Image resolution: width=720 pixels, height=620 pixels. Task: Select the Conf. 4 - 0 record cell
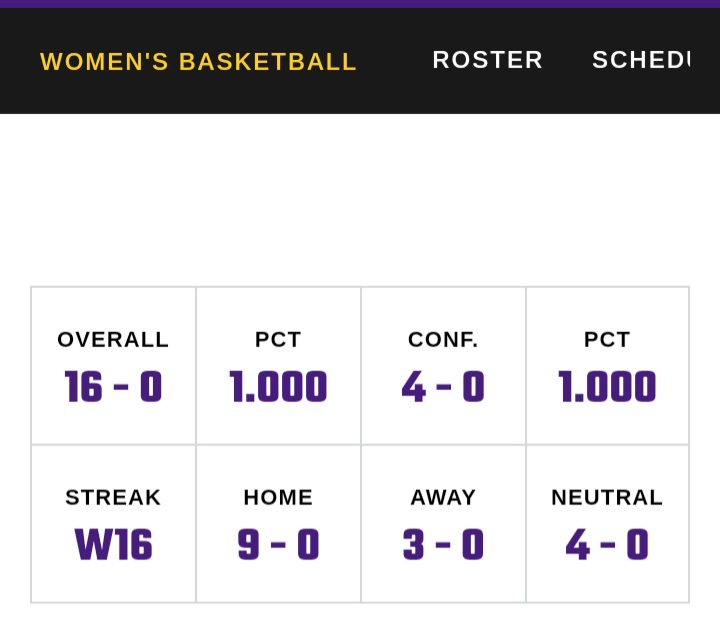pyautogui.click(x=443, y=366)
